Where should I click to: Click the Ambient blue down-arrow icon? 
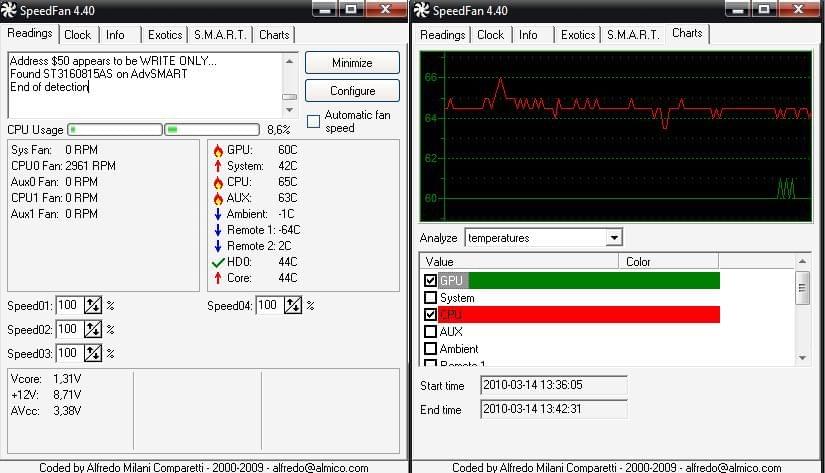point(218,214)
